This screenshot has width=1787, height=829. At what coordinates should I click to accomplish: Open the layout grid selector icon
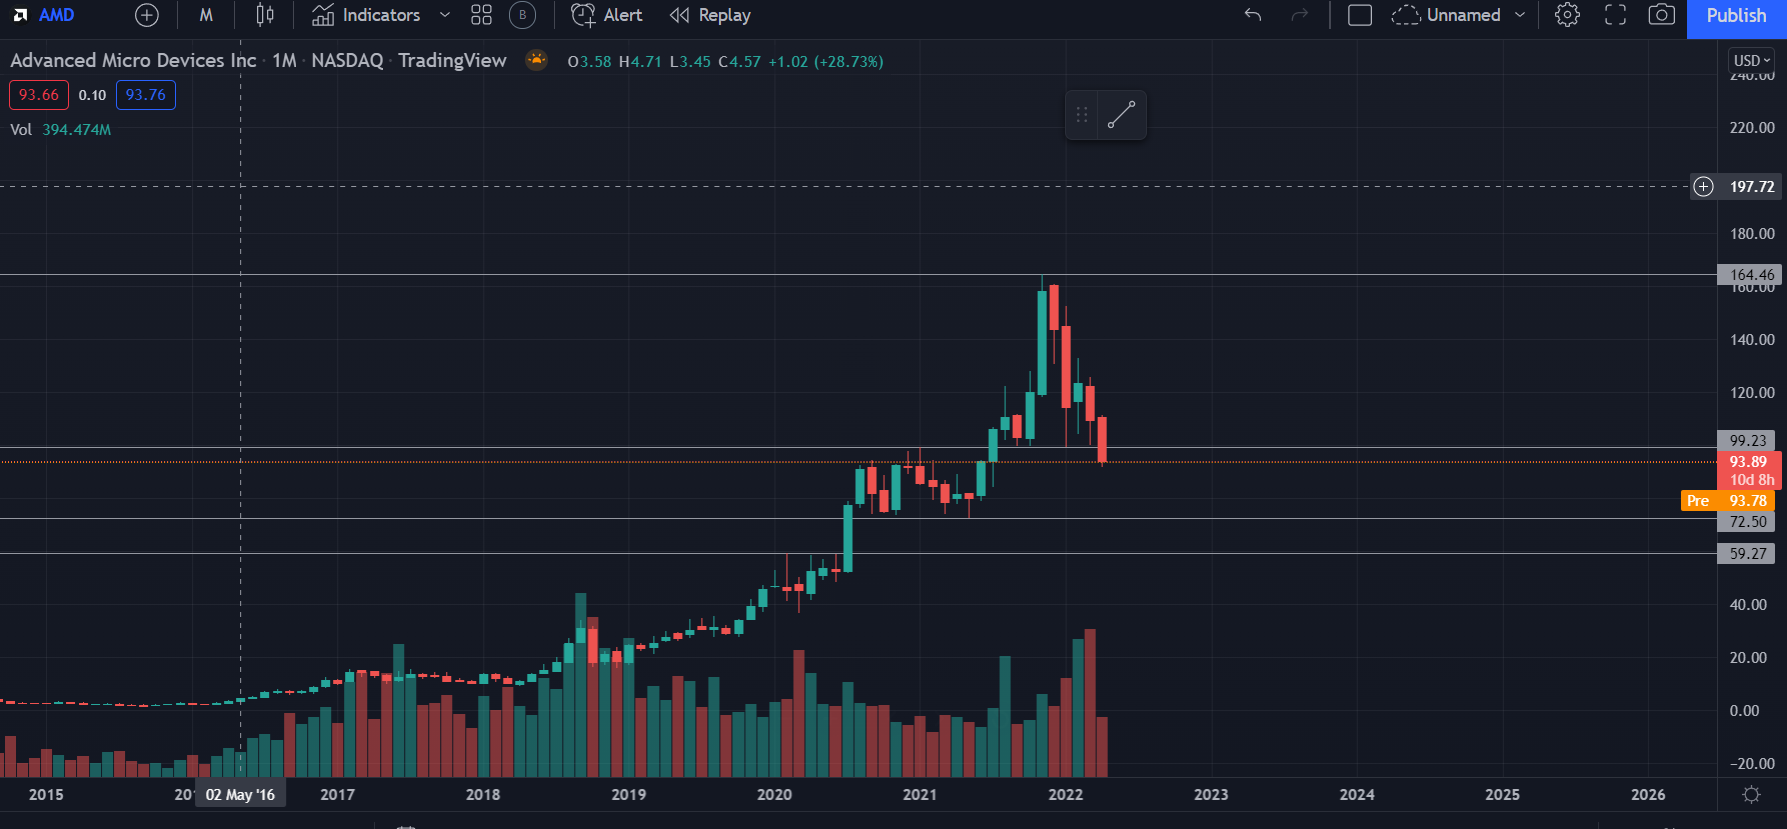click(481, 15)
